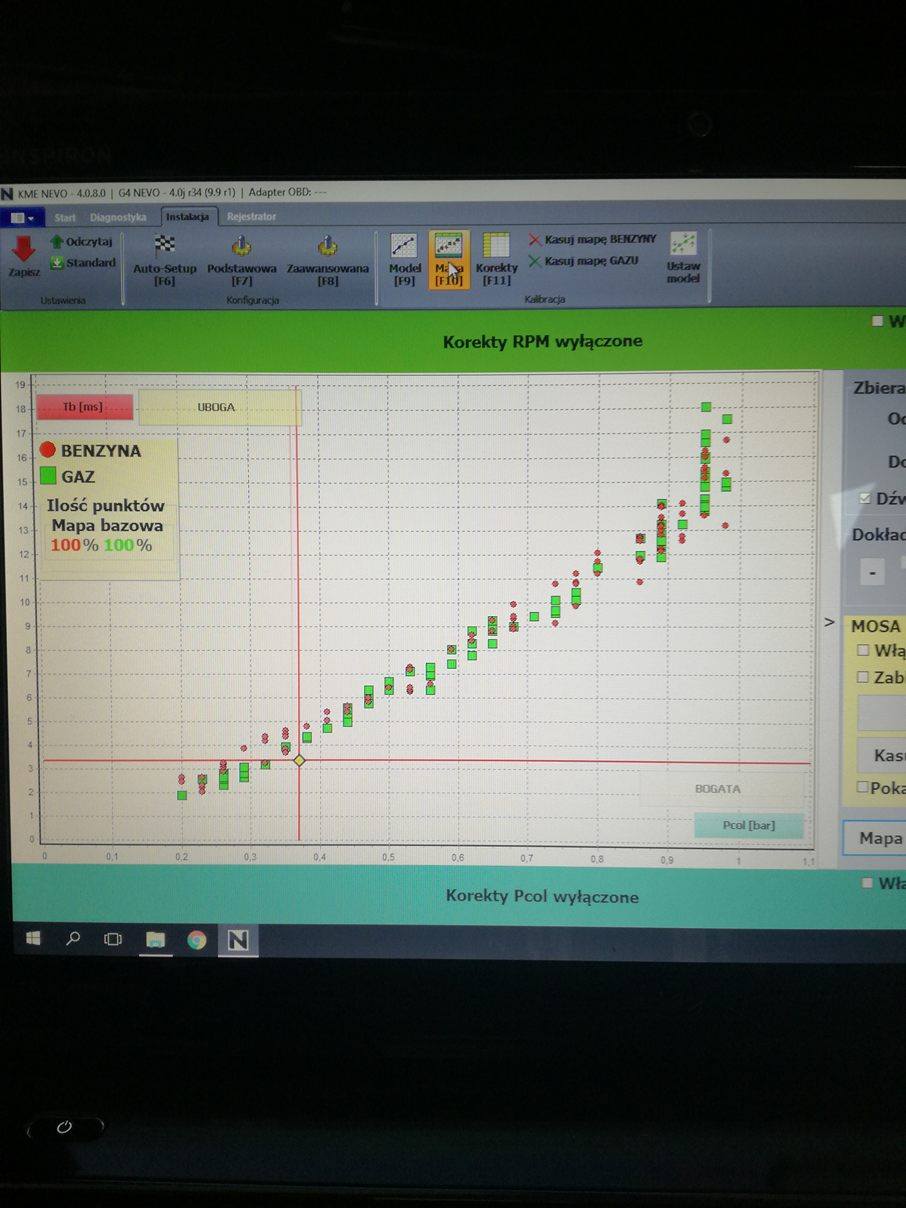Click the Odczytaj read icon
This screenshot has width=906, height=1208.
point(57,242)
